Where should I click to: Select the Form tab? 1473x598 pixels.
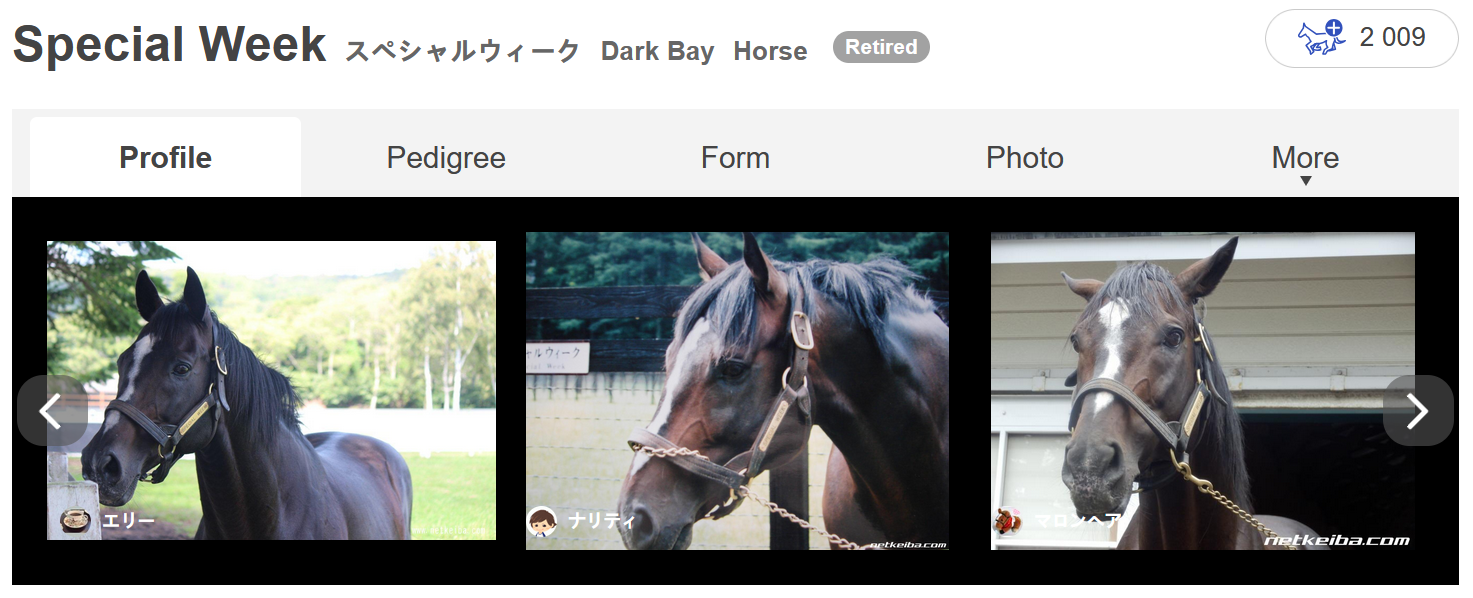pyautogui.click(x=735, y=157)
